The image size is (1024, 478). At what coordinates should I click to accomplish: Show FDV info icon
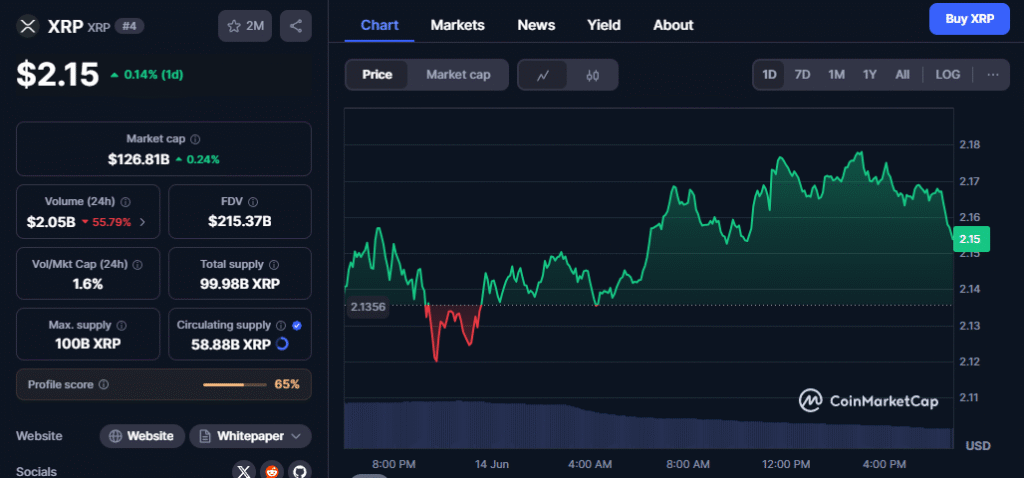253,202
